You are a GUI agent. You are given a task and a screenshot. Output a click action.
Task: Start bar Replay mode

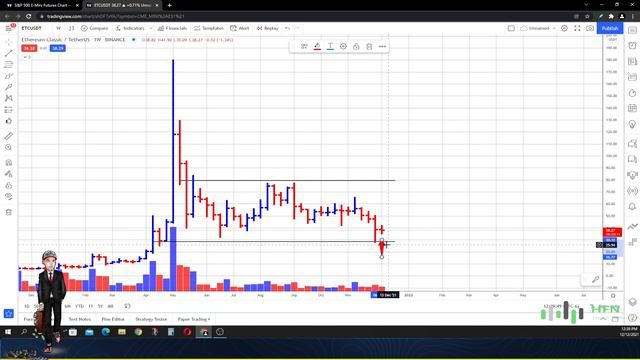click(x=267, y=28)
